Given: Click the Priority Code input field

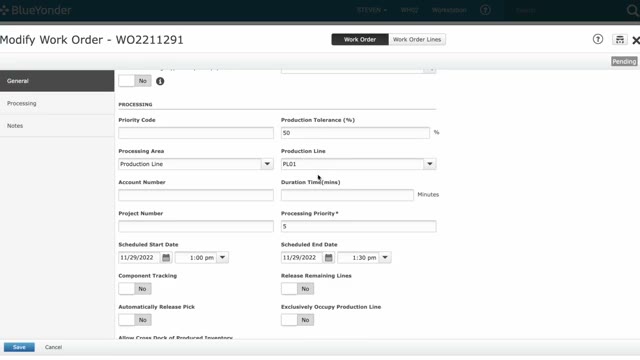Looking at the screenshot, I should [x=196, y=133].
